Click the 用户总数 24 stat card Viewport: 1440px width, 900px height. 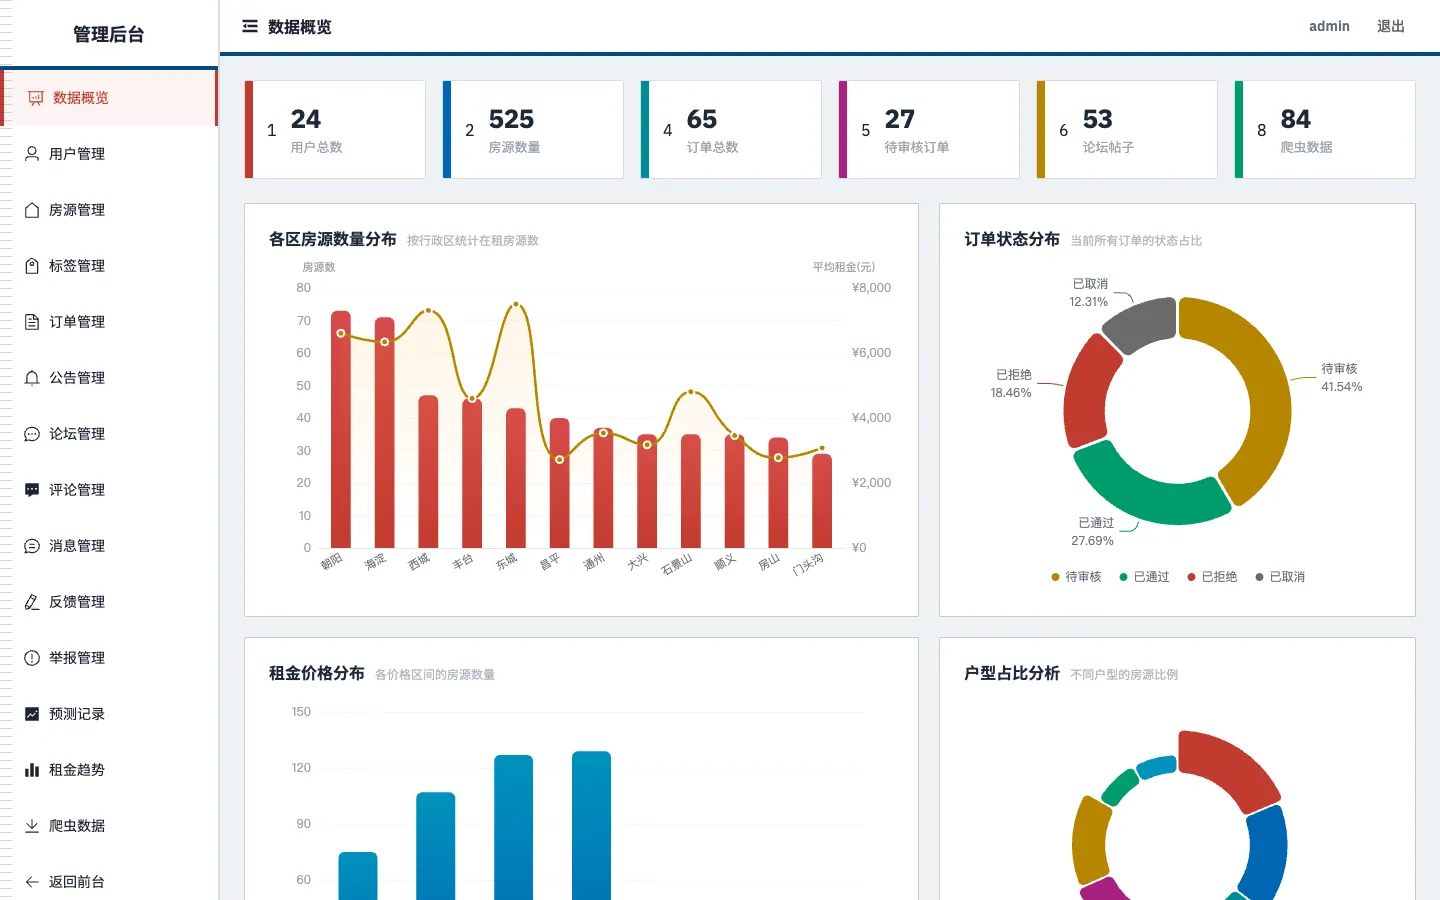335,130
